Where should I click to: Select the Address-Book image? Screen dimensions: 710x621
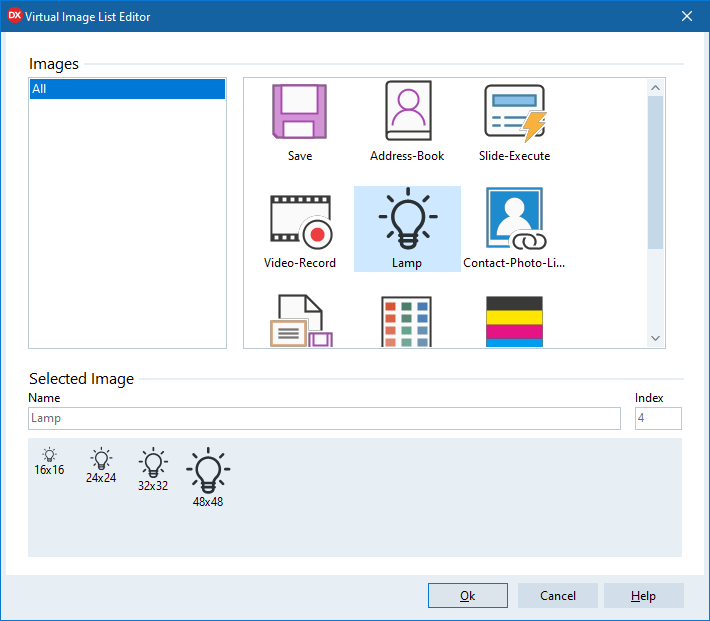[x=408, y=111]
